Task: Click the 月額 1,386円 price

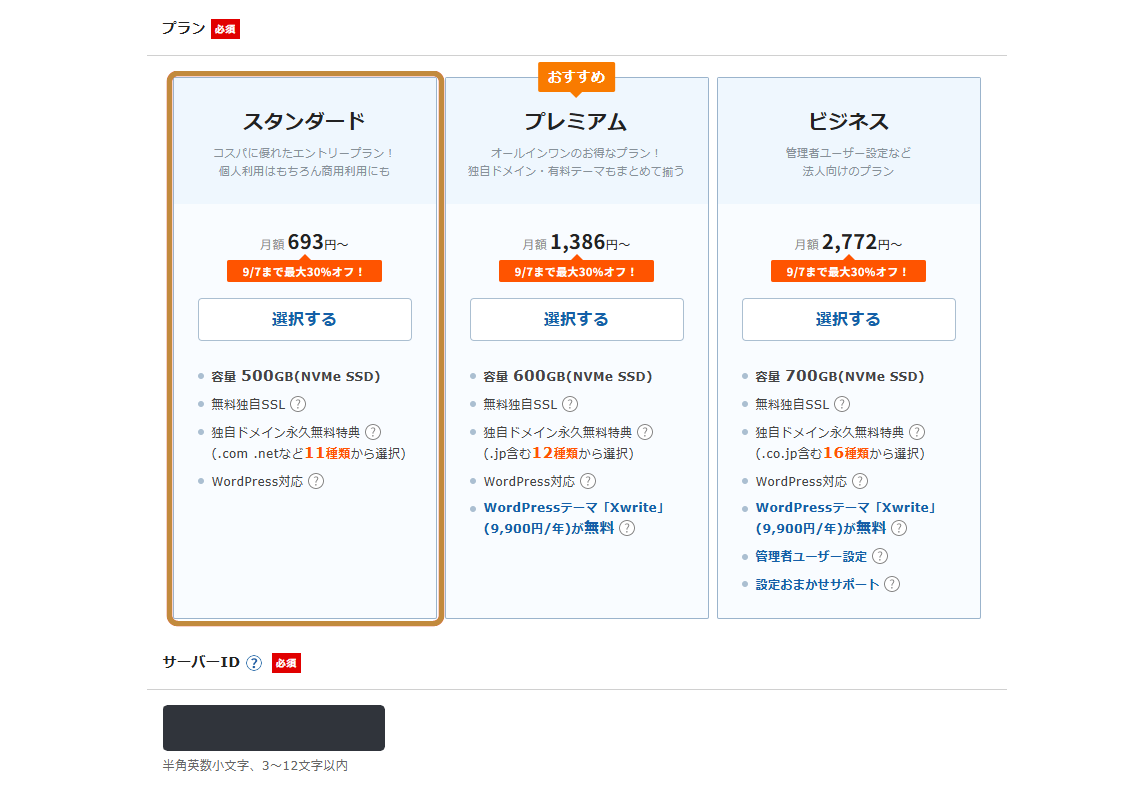Action: pyautogui.click(x=576, y=242)
